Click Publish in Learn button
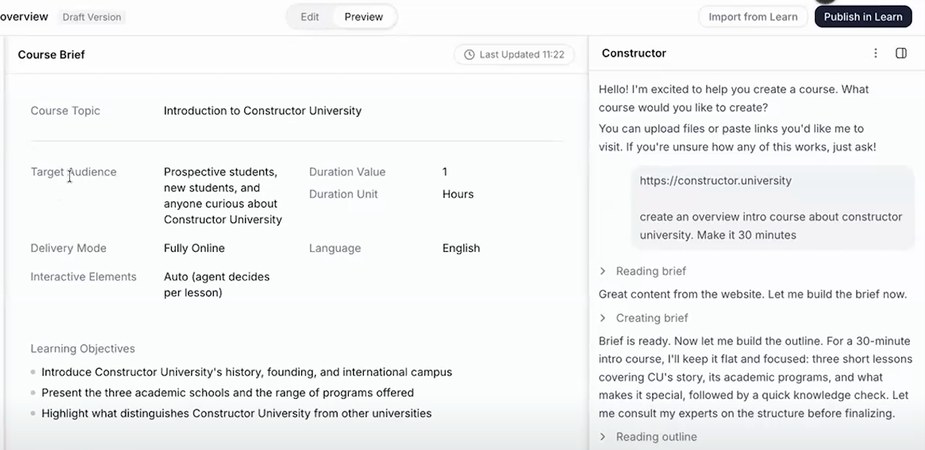The image size is (925, 450). tap(863, 17)
